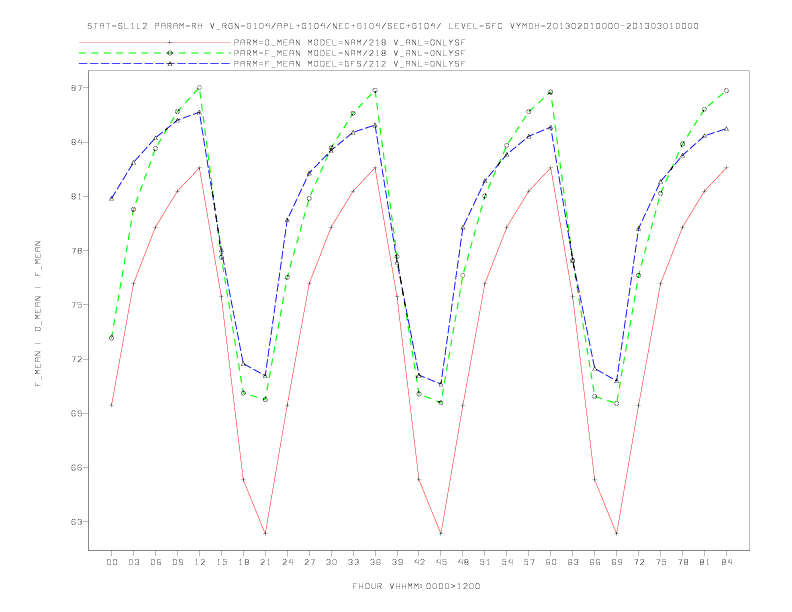
Task: Click the chart title starting with STAT=SL1L2
Action: (x=393, y=26)
